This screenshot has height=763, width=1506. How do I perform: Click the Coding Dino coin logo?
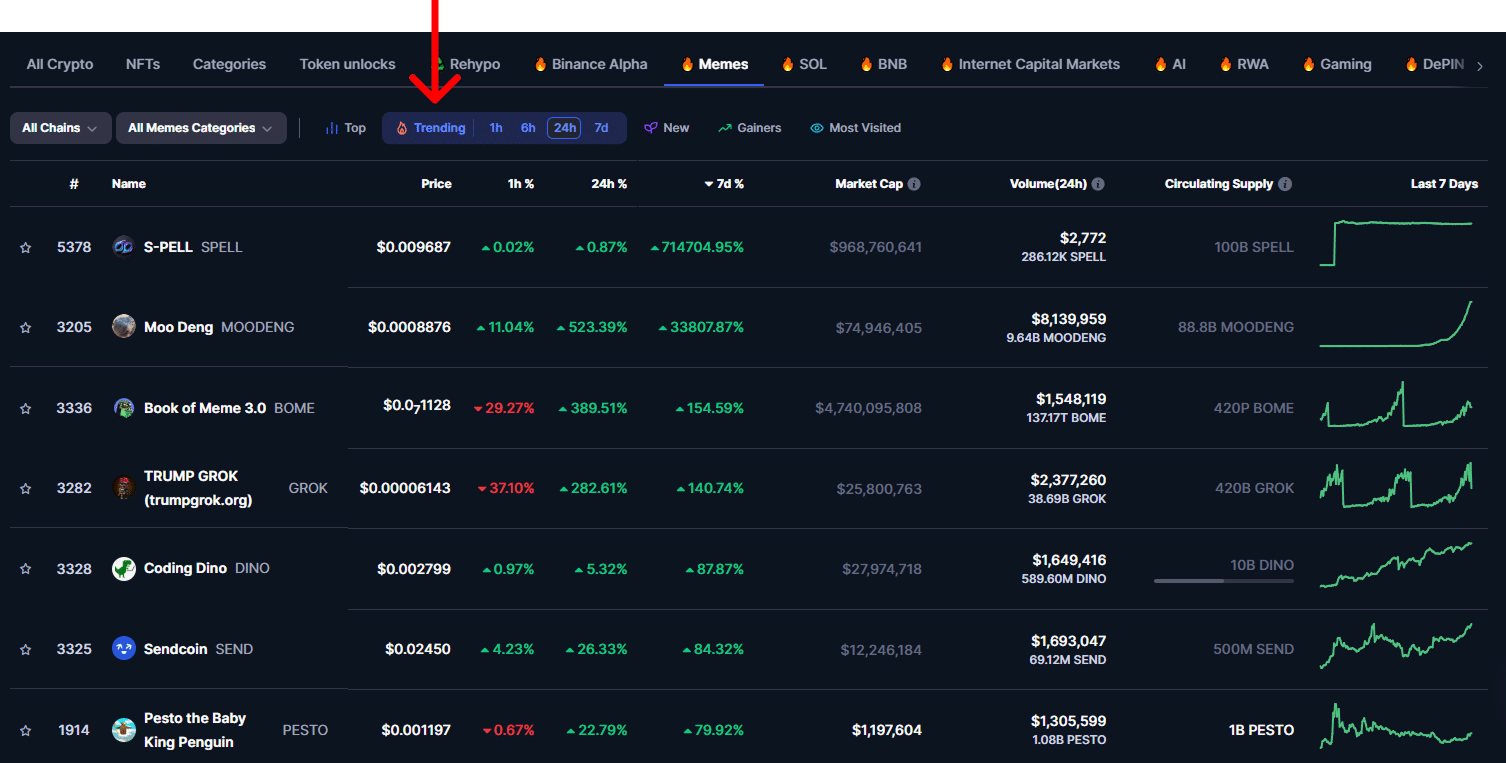click(124, 568)
